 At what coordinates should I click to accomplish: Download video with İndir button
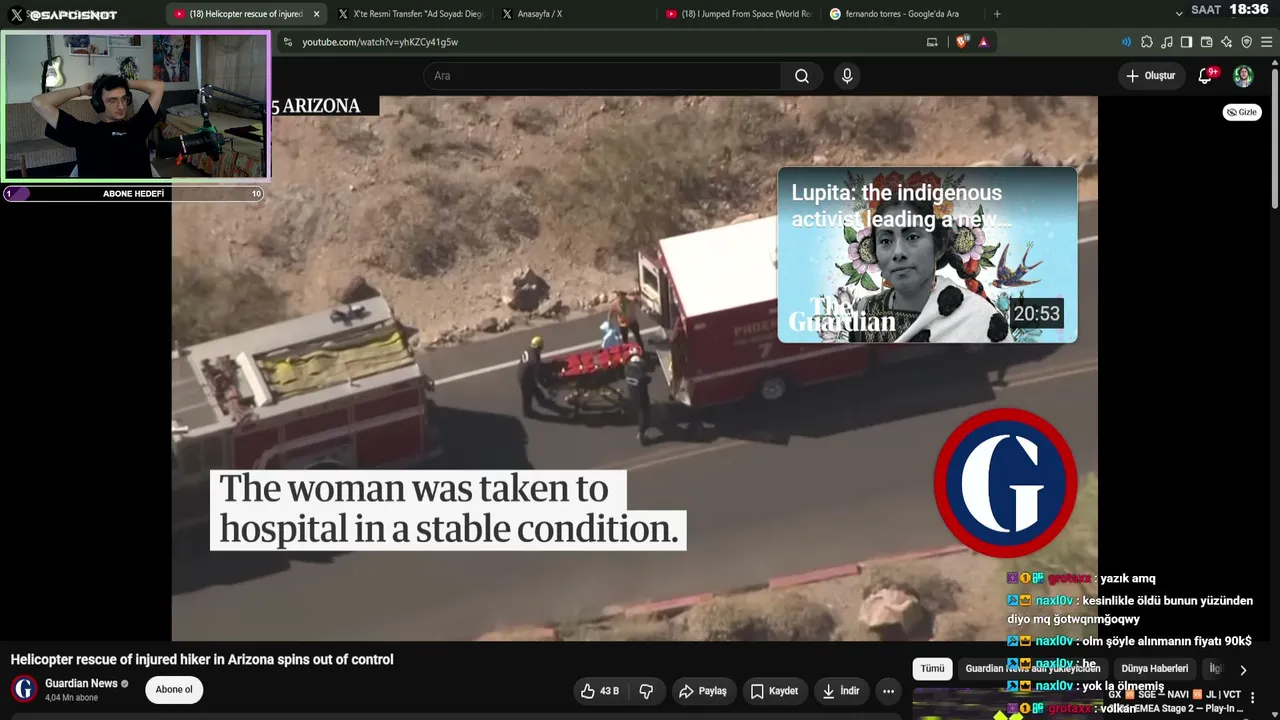click(x=840, y=691)
